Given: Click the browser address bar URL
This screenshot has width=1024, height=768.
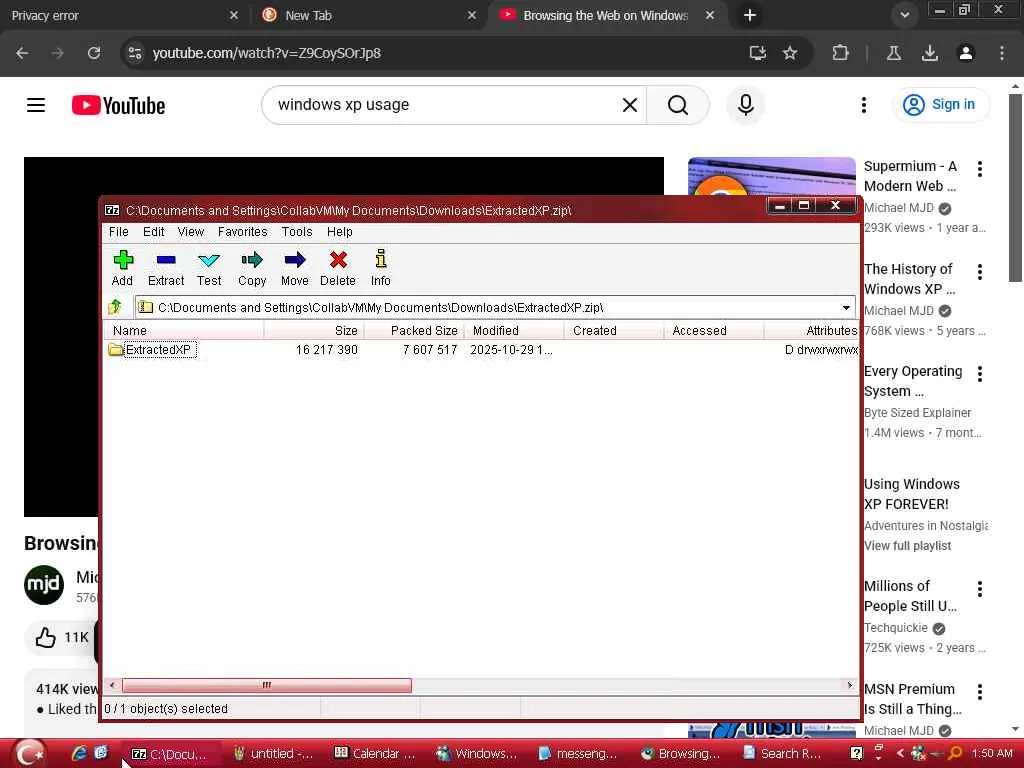Looking at the screenshot, I should [266, 53].
